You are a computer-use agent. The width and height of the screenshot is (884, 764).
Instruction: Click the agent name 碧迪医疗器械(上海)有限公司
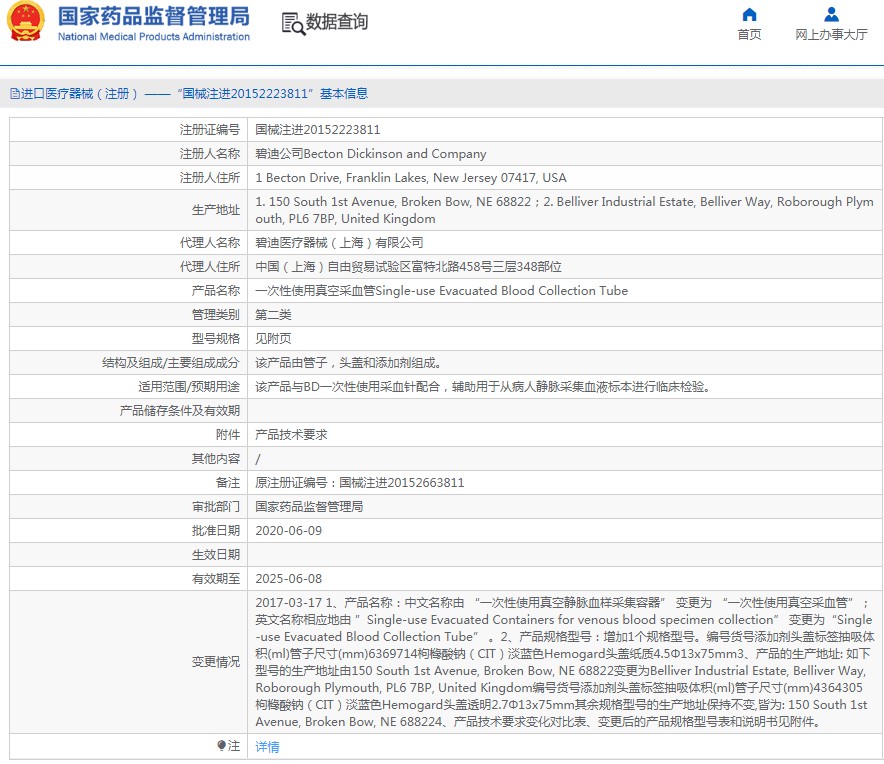click(x=339, y=243)
